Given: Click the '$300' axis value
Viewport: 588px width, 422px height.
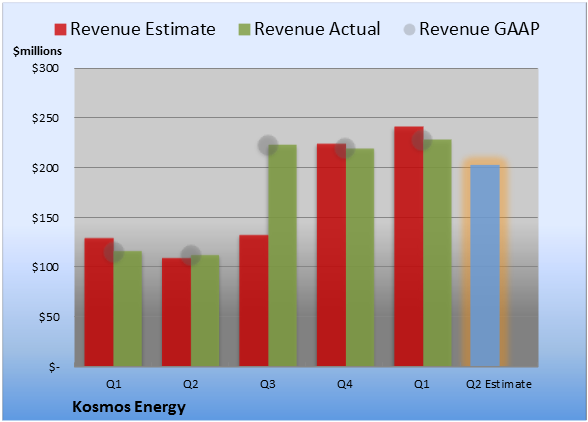Looking at the screenshot, I should click(45, 68).
